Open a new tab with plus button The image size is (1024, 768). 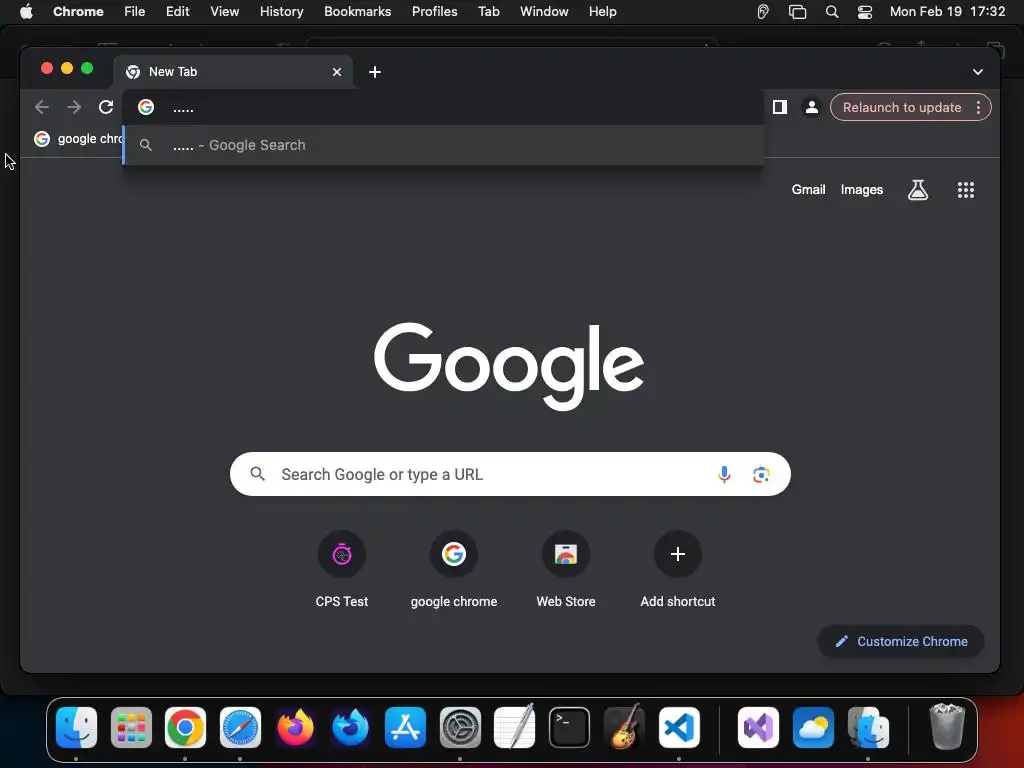pyautogui.click(x=375, y=72)
